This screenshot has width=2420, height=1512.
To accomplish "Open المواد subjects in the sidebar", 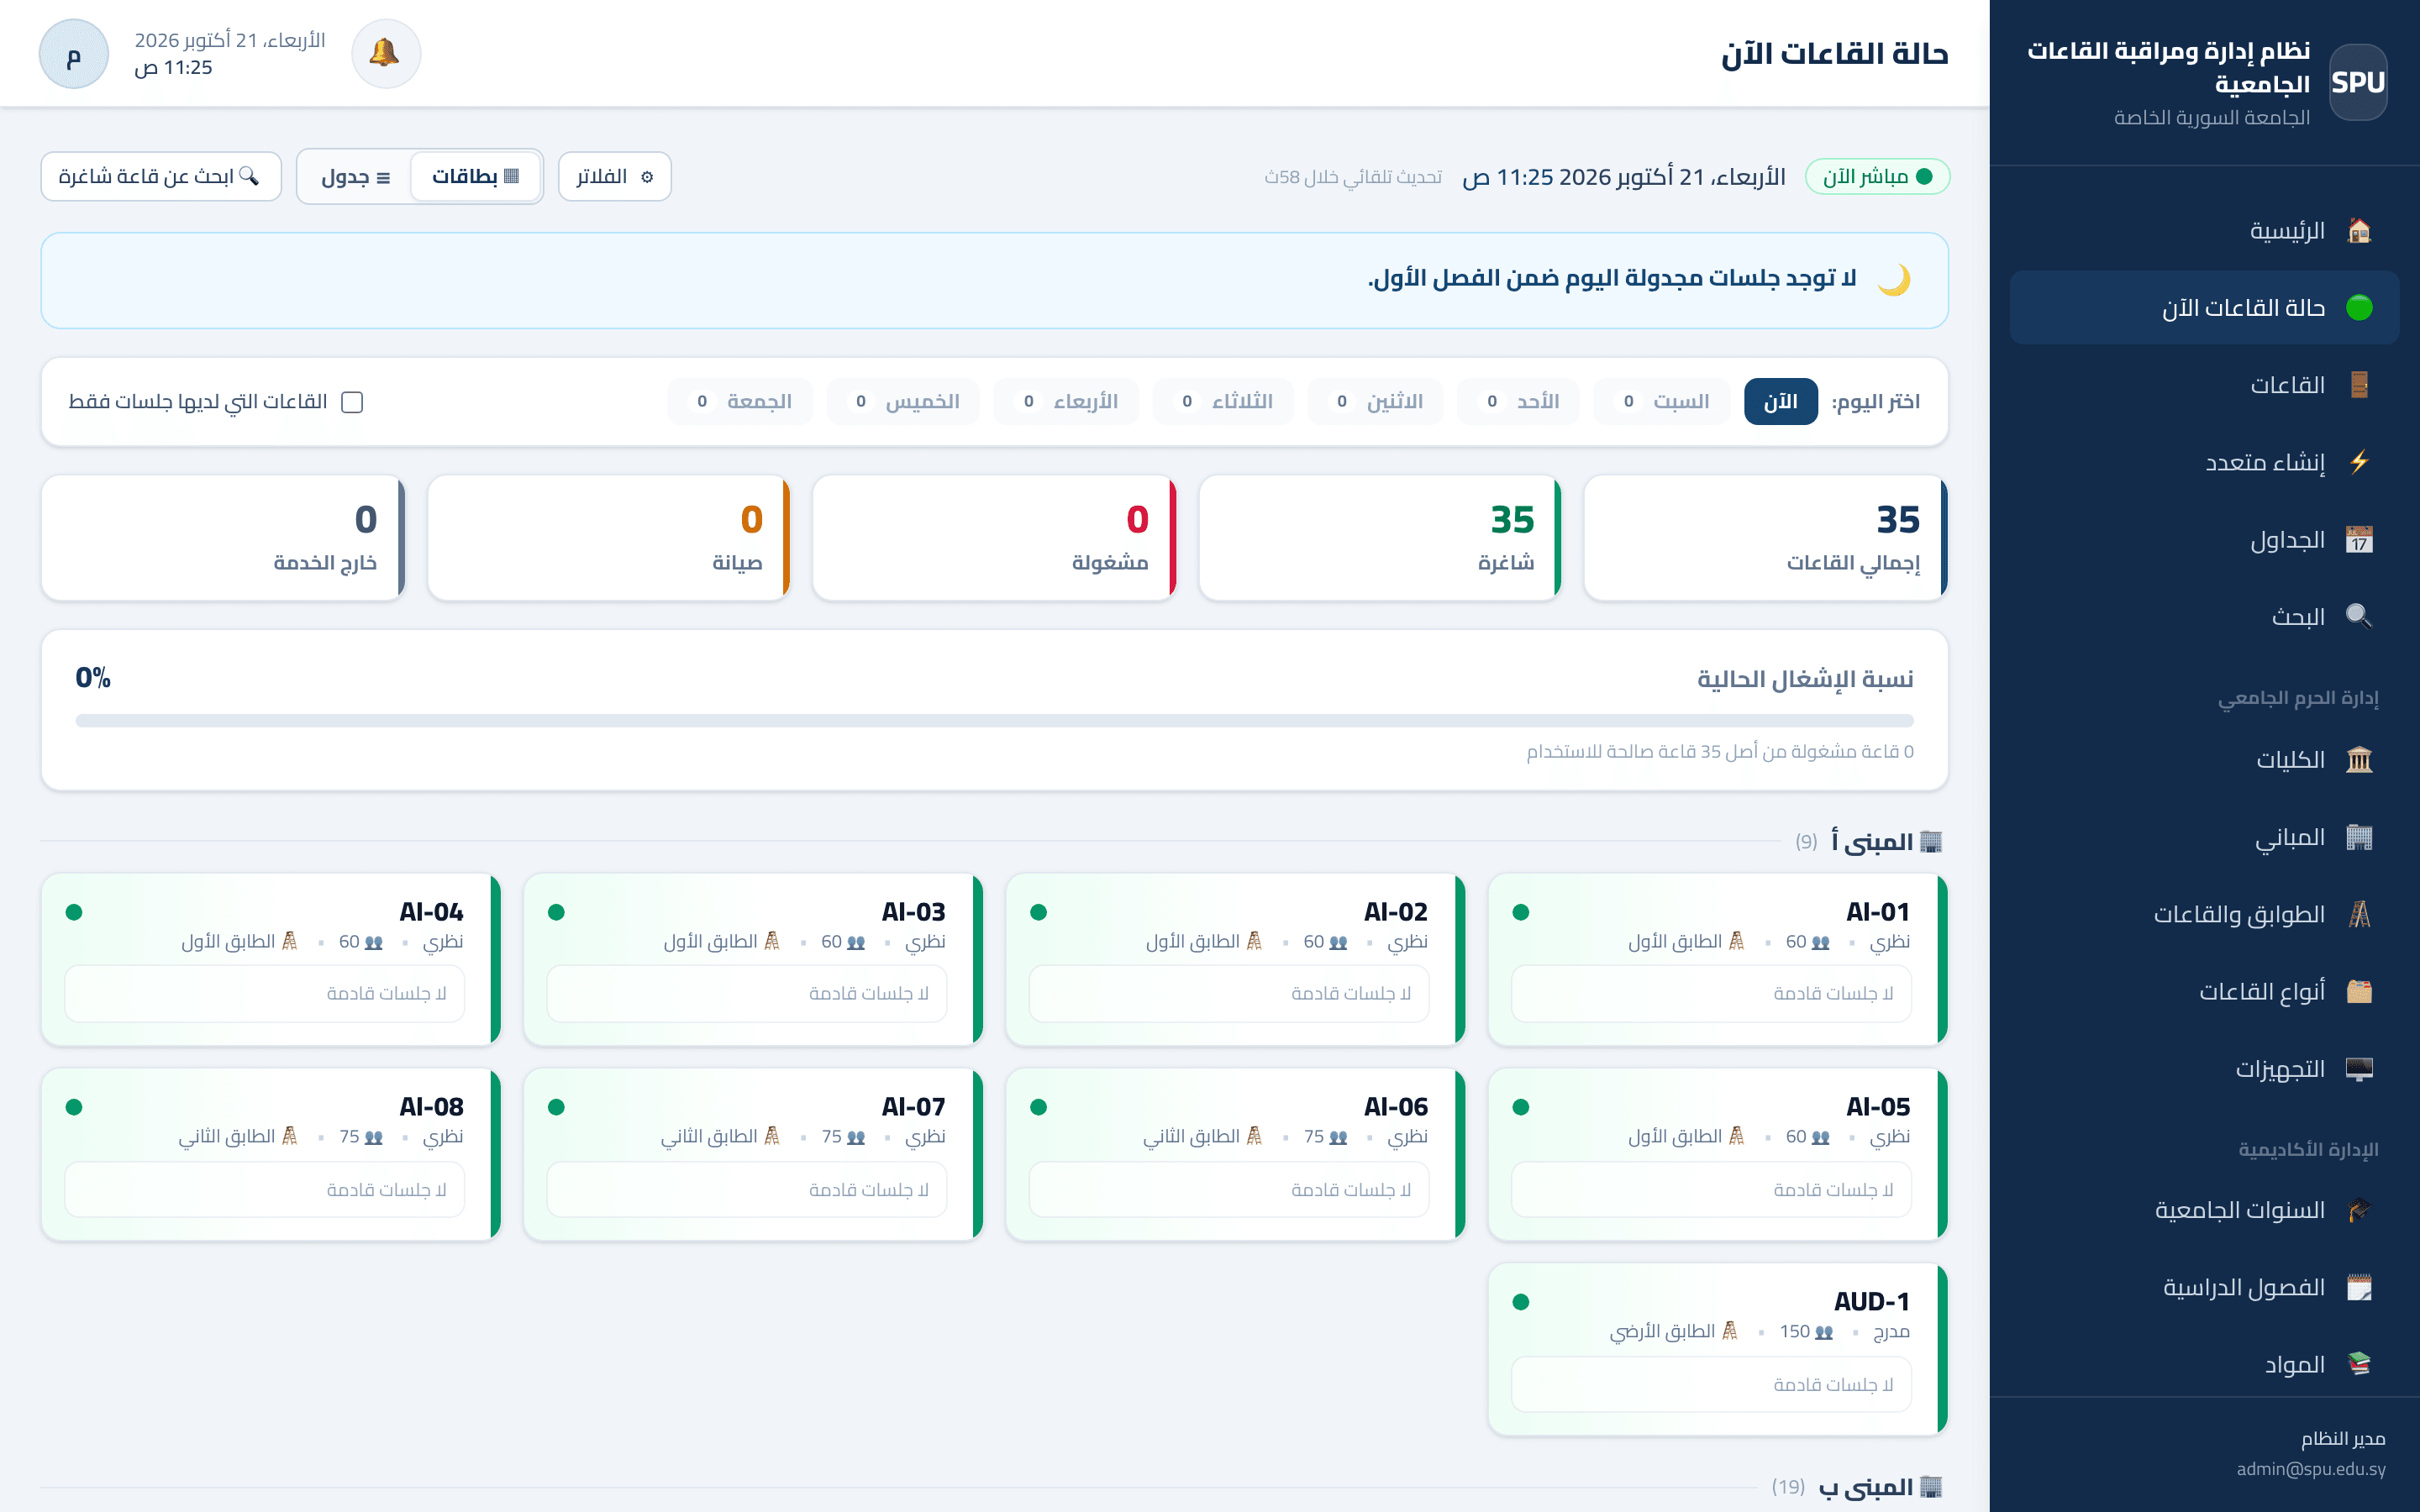I will pyautogui.click(x=2204, y=1364).
